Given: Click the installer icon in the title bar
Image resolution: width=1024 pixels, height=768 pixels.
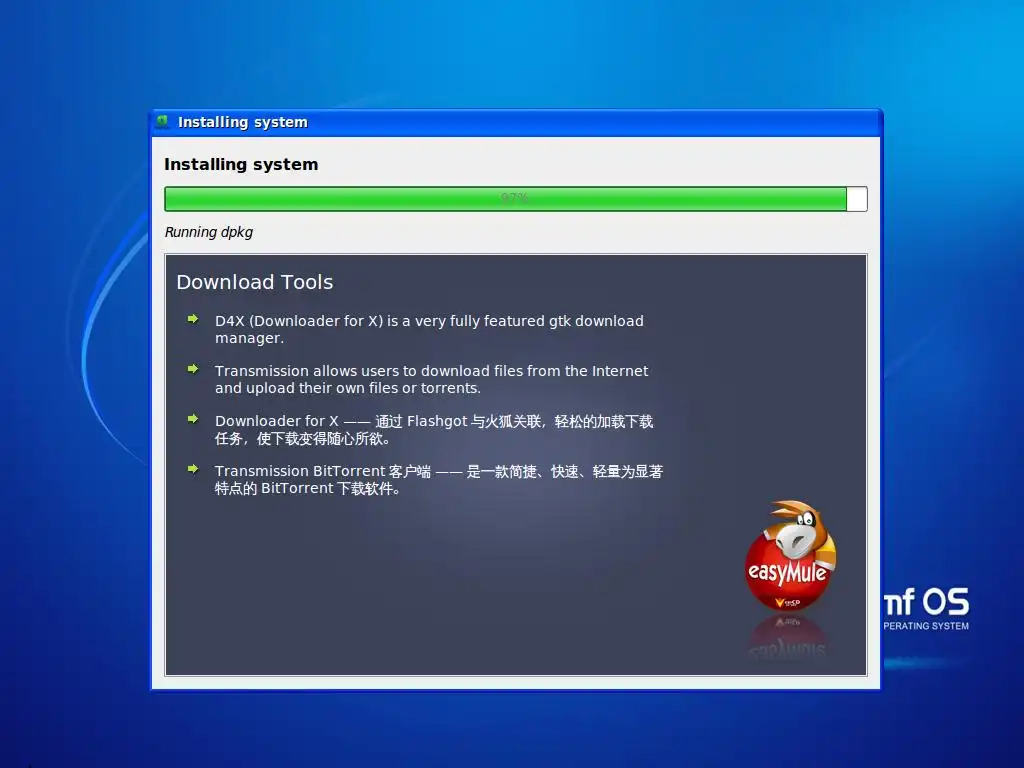Looking at the screenshot, I should pyautogui.click(x=162, y=121).
